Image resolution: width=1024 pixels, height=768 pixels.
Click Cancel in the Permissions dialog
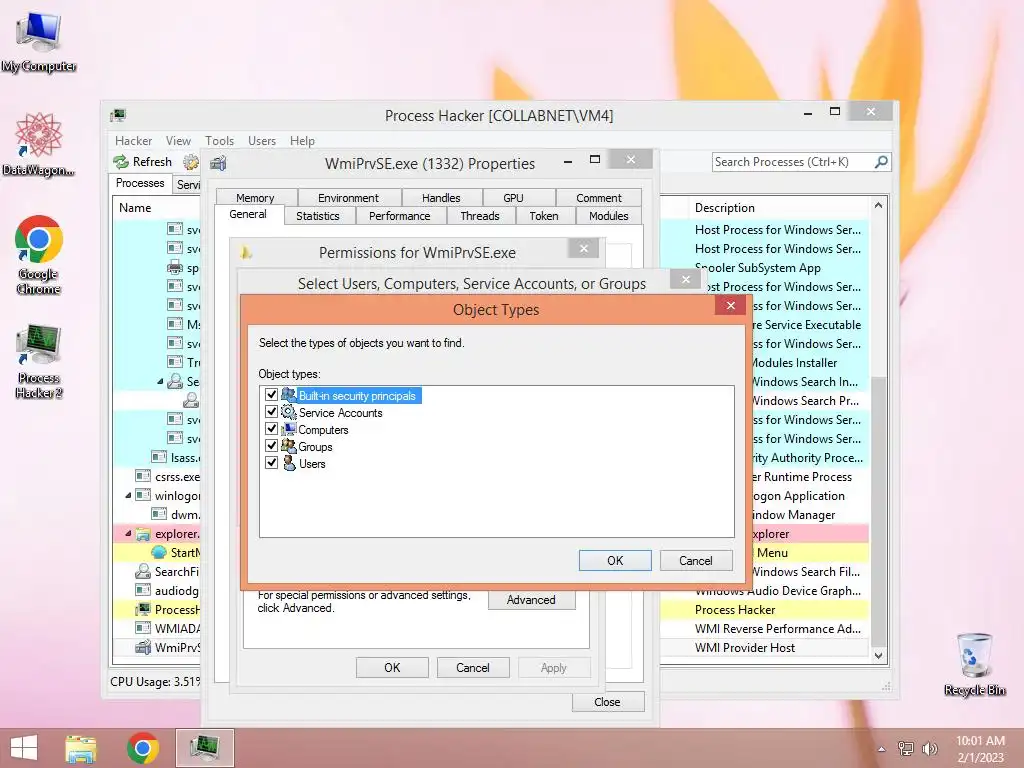pyautogui.click(x=473, y=667)
